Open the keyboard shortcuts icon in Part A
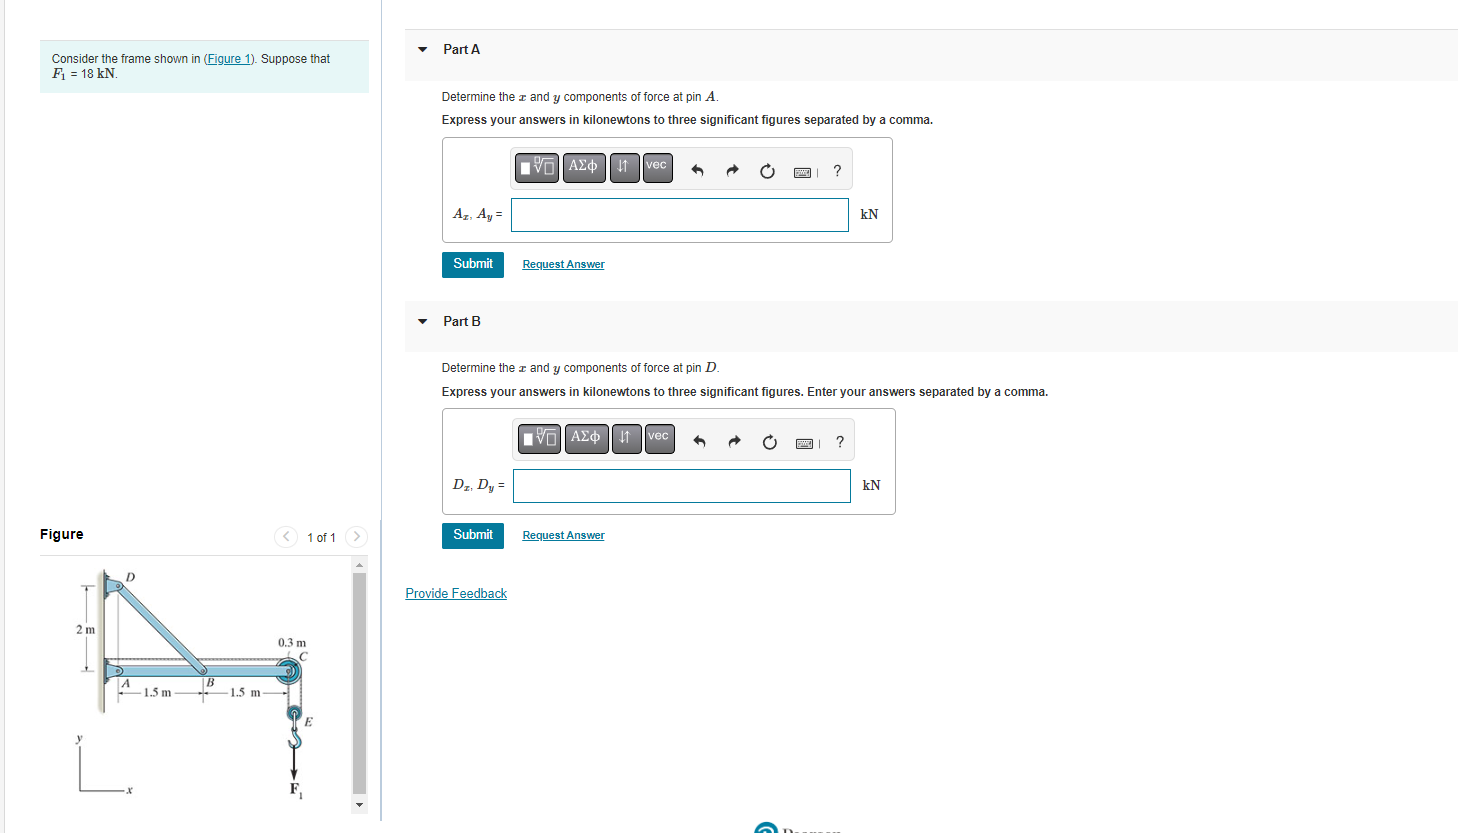This screenshot has height=833, width=1458. 802,171
